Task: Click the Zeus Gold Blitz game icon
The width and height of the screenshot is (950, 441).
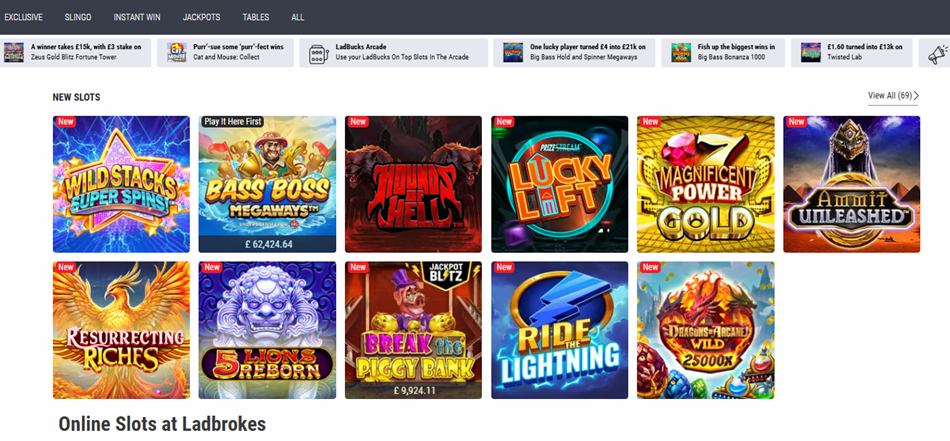Action: [x=14, y=53]
